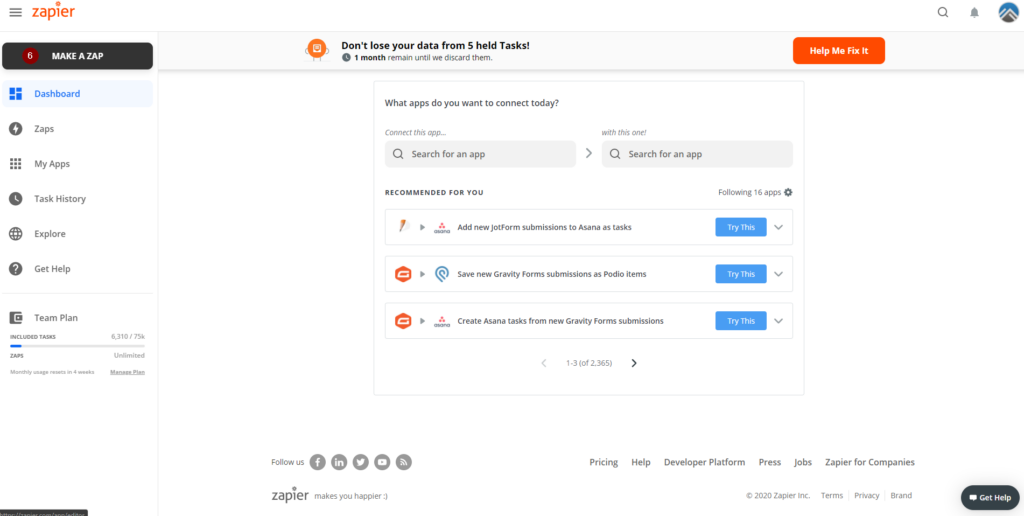1024x516 pixels.
Task: Click the Team Plan wallet icon
Action: pyautogui.click(x=16, y=317)
